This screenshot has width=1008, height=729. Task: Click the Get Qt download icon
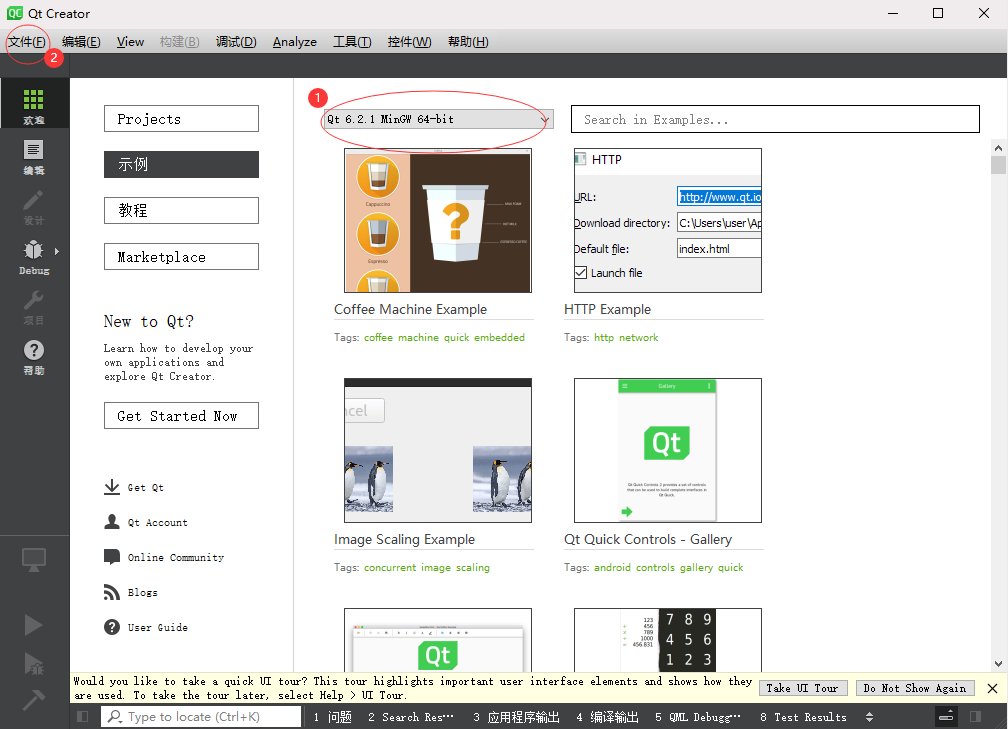point(112,487)
